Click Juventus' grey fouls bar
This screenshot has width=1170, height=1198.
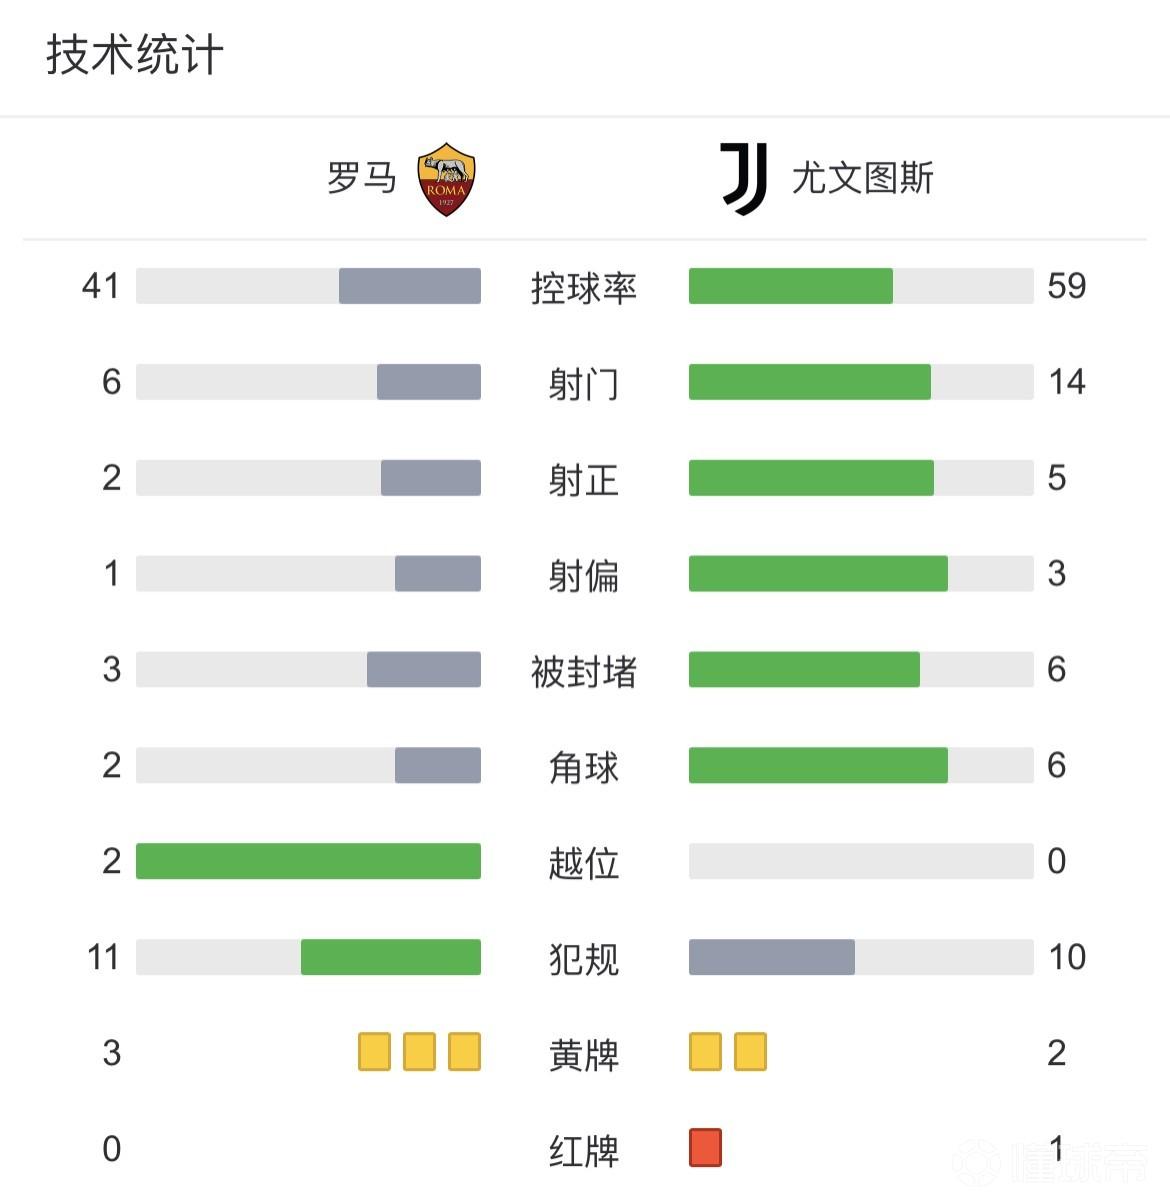point(771,957)
